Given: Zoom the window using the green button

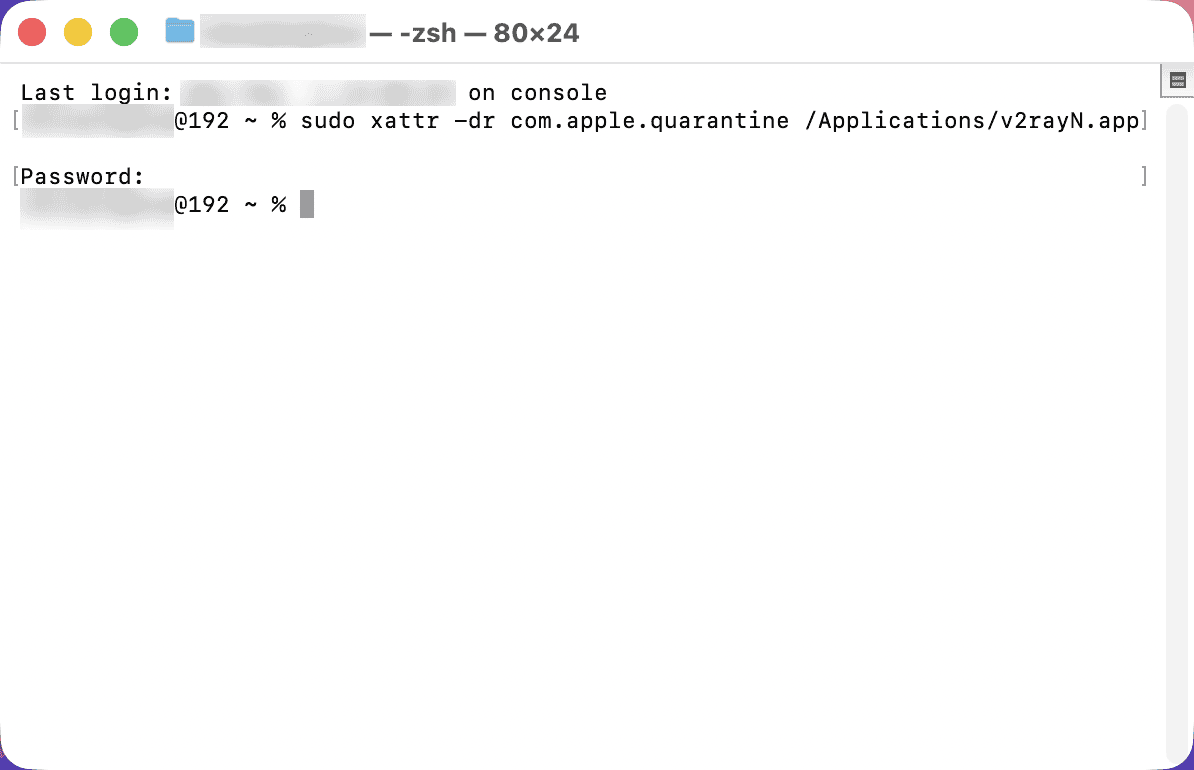Looking at the screenshot, I should 123,32.
